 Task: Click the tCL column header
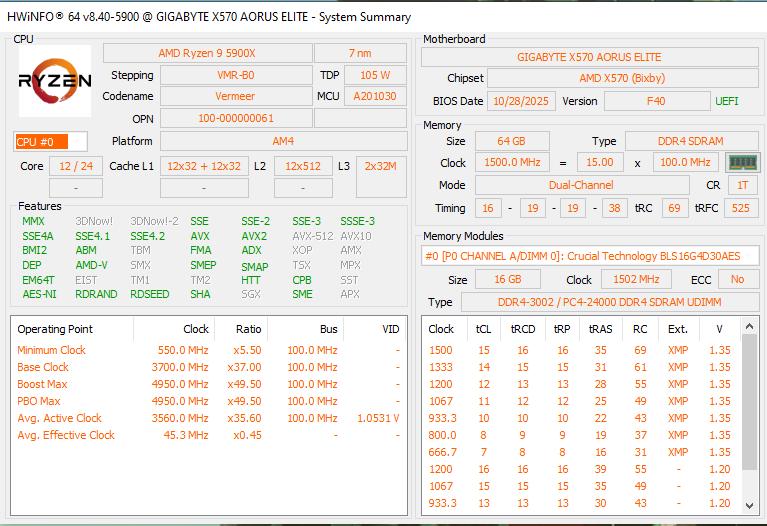pyautogui.click(x=483, y=329)
